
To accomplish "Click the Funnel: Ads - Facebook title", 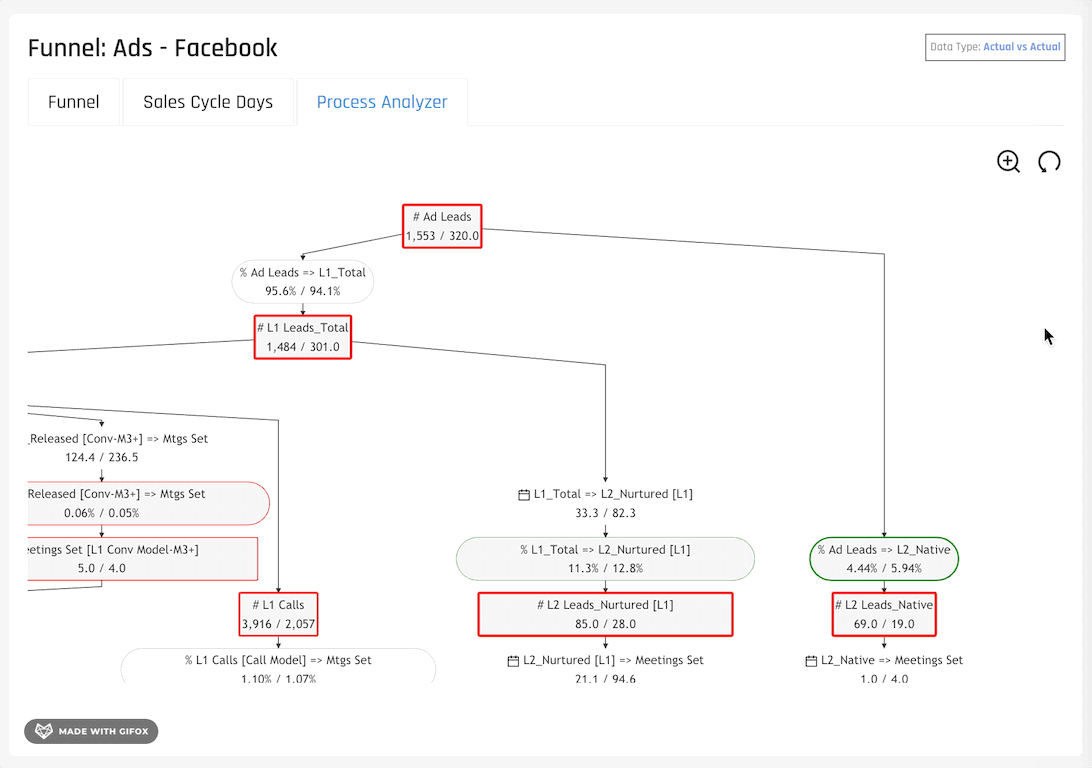I will point(153,48).
